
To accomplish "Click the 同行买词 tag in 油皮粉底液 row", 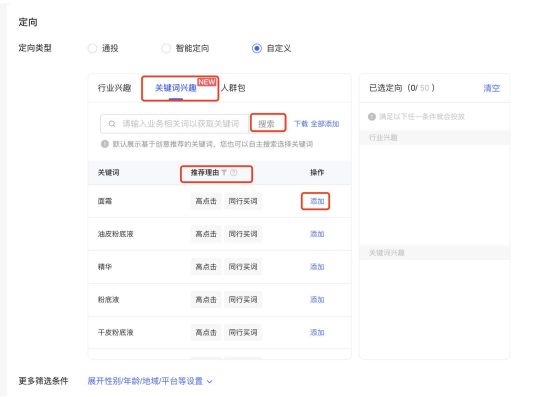I will click(x=243, y=234).
